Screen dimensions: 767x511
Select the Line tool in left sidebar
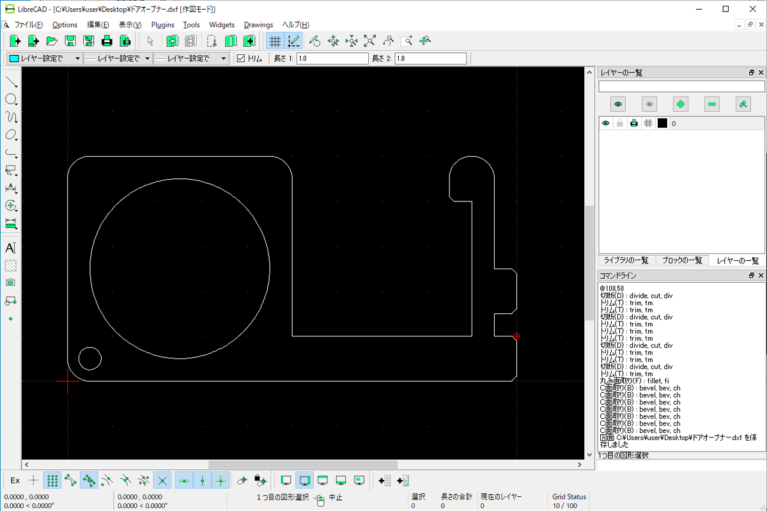11,82
